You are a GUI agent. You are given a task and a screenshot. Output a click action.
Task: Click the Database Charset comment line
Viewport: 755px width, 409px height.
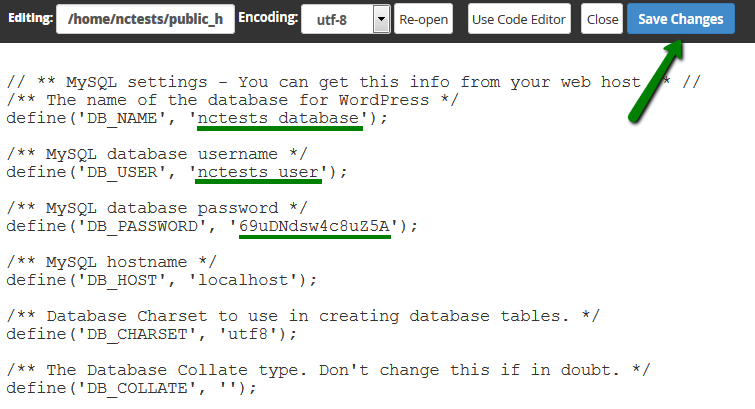point(302,316)
